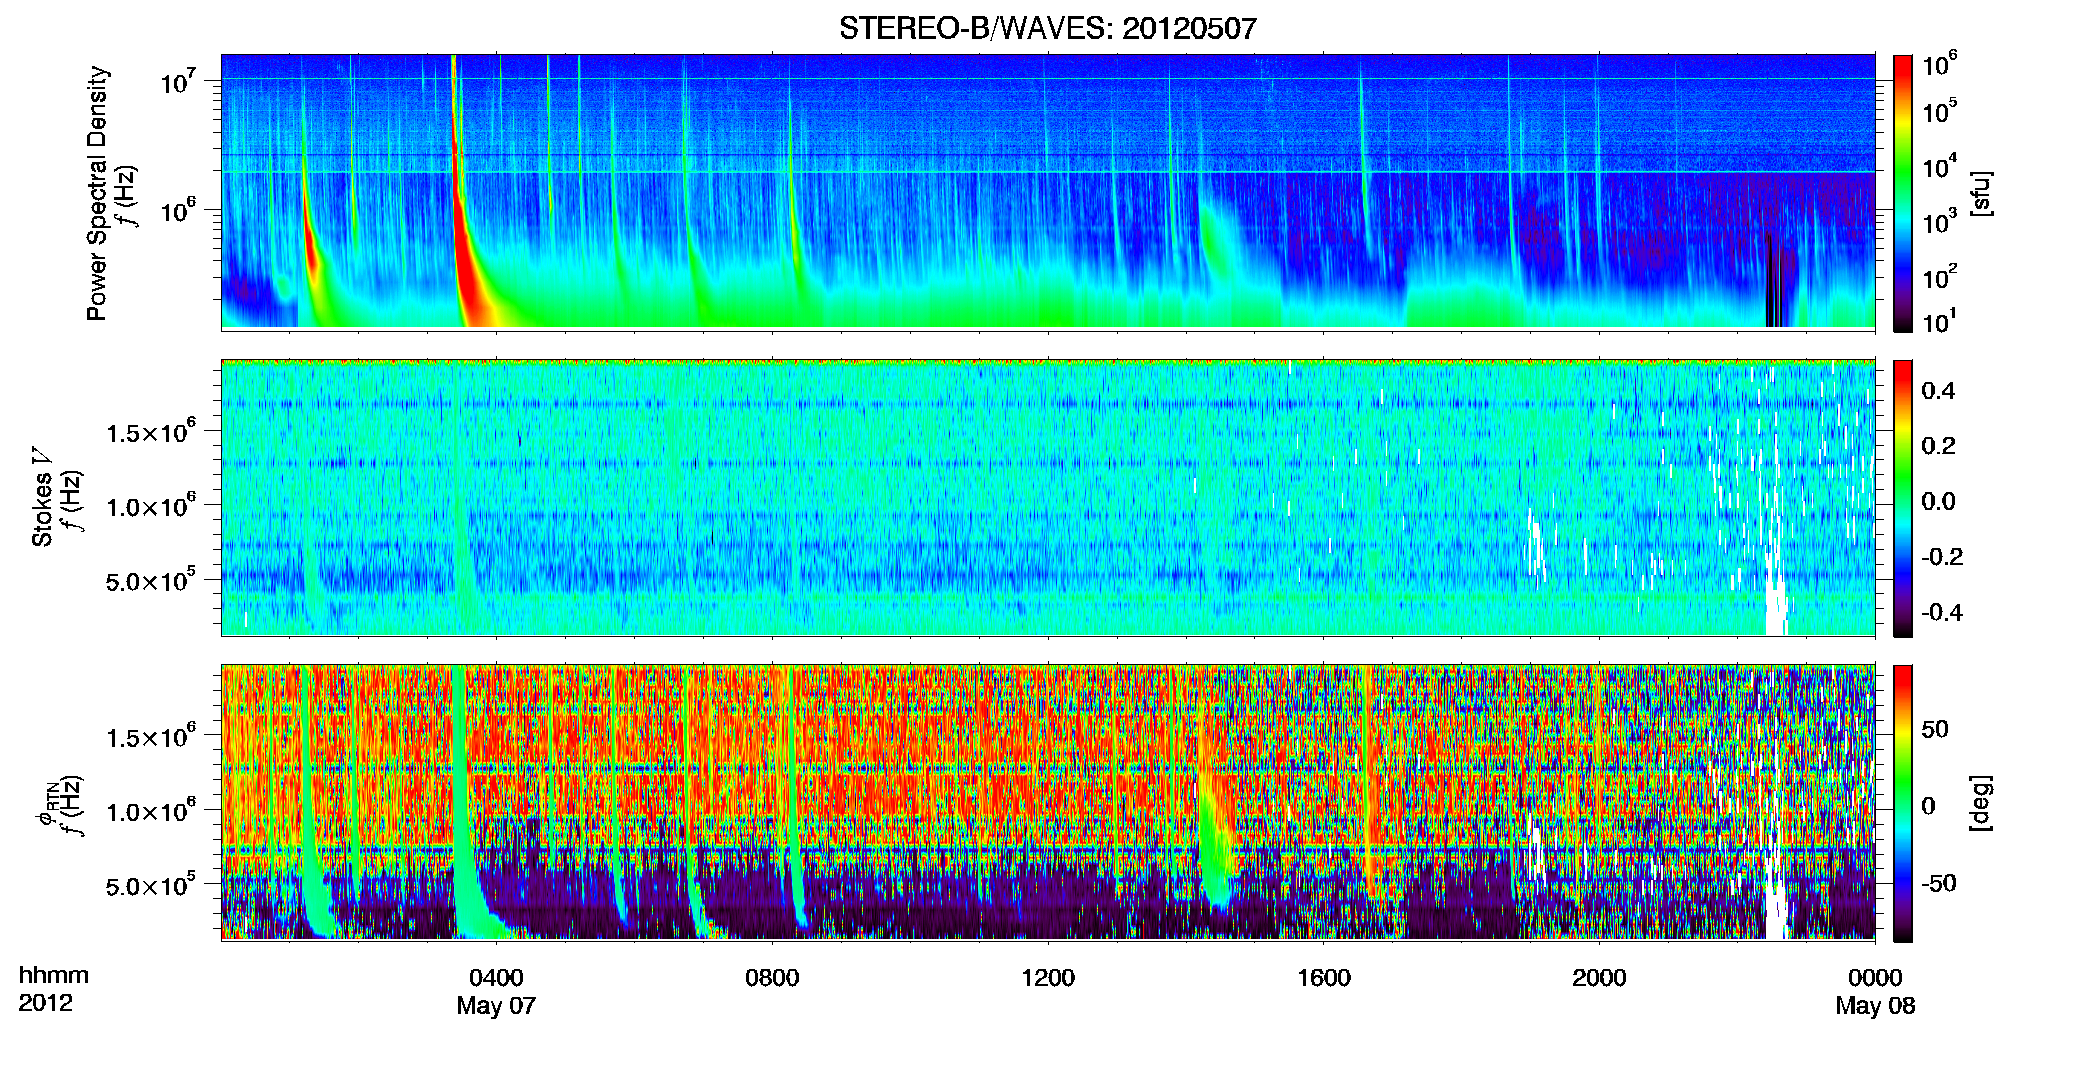
Task: Click the deg angle colorbar
Action: point(1903,803)
